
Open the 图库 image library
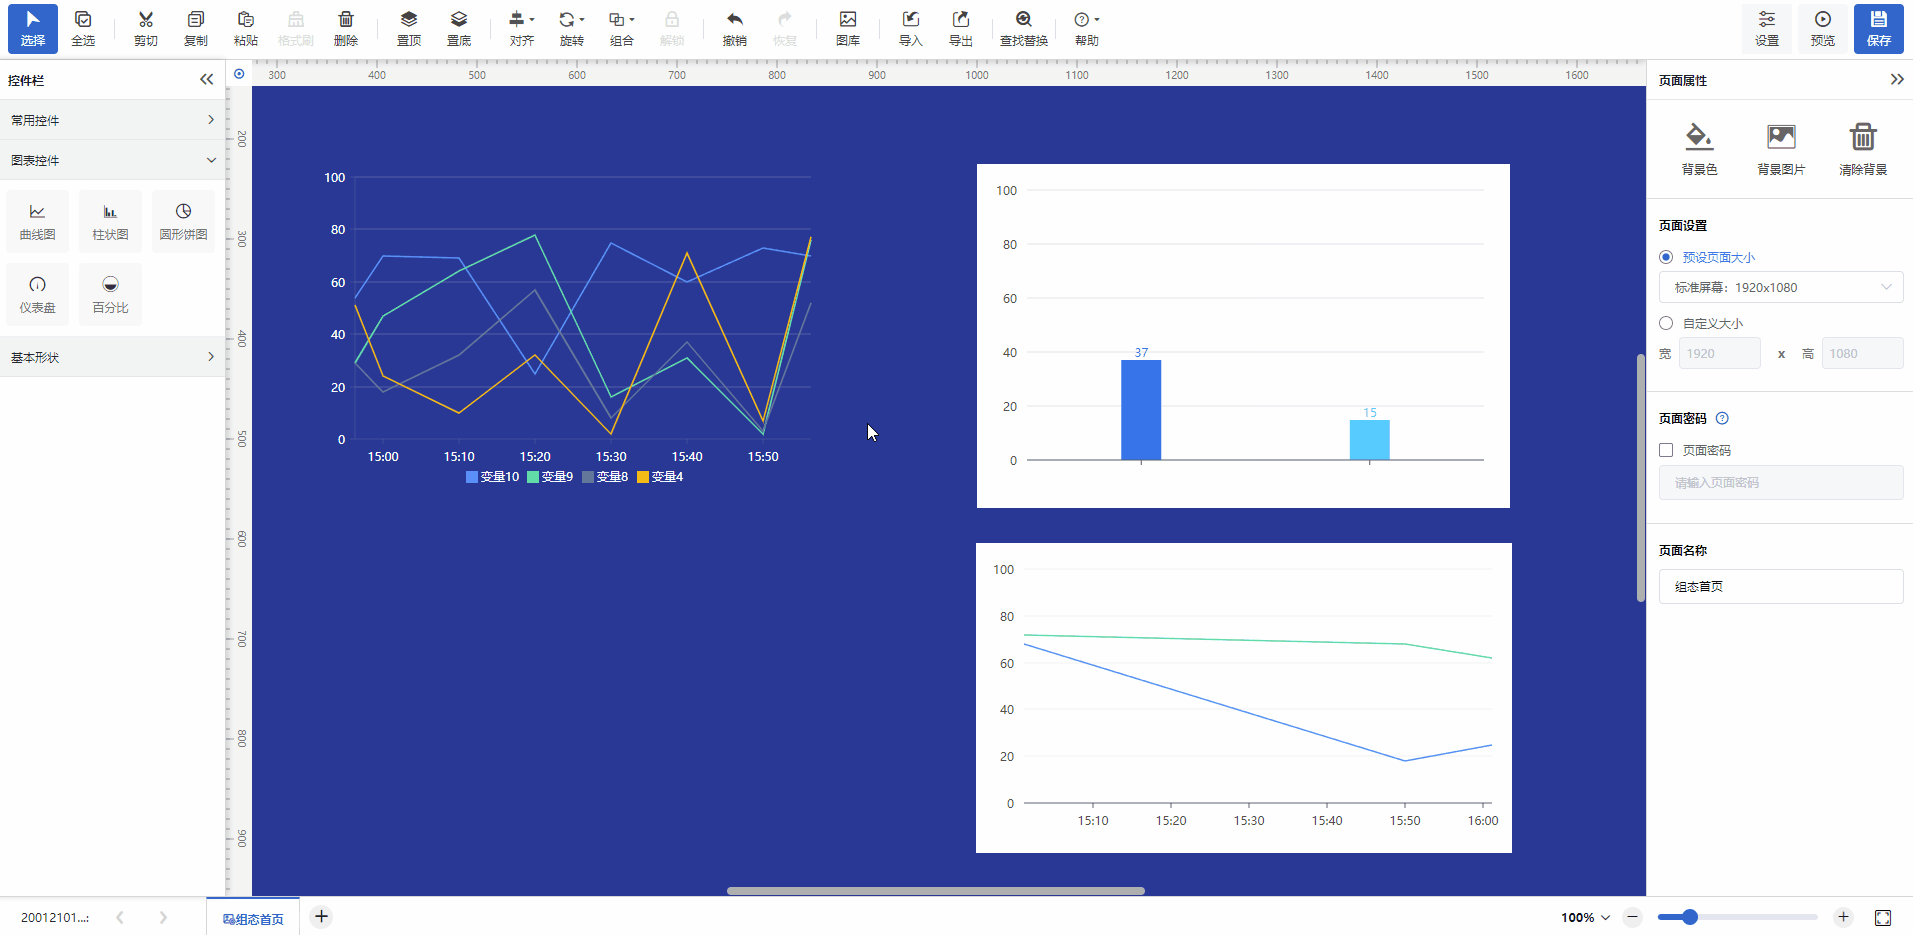[848, 28]
